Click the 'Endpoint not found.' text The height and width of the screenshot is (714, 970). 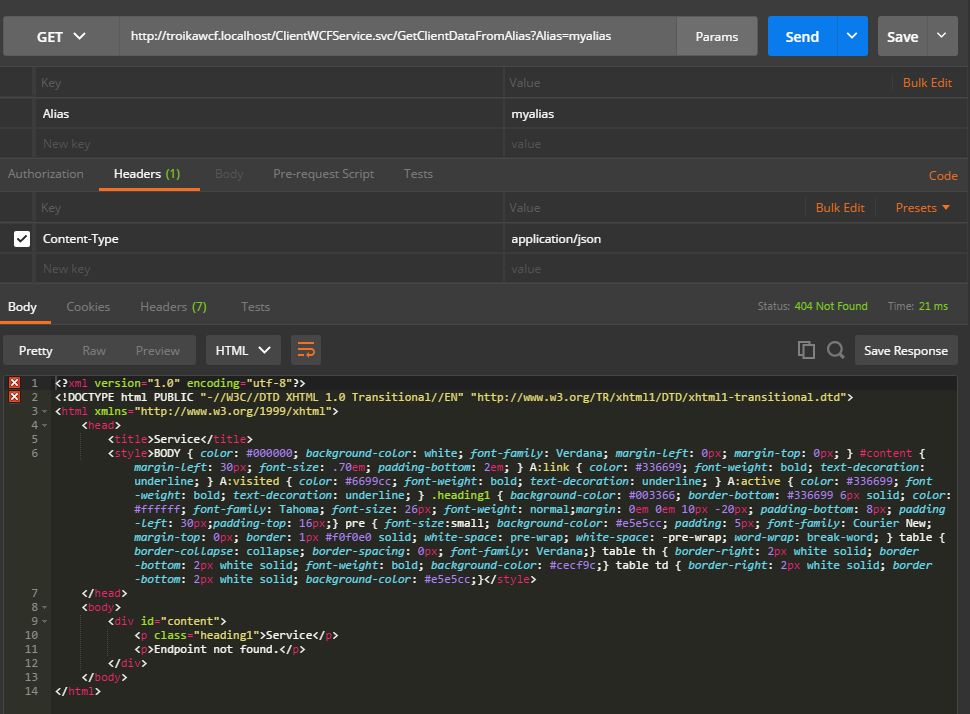[216, 649]
